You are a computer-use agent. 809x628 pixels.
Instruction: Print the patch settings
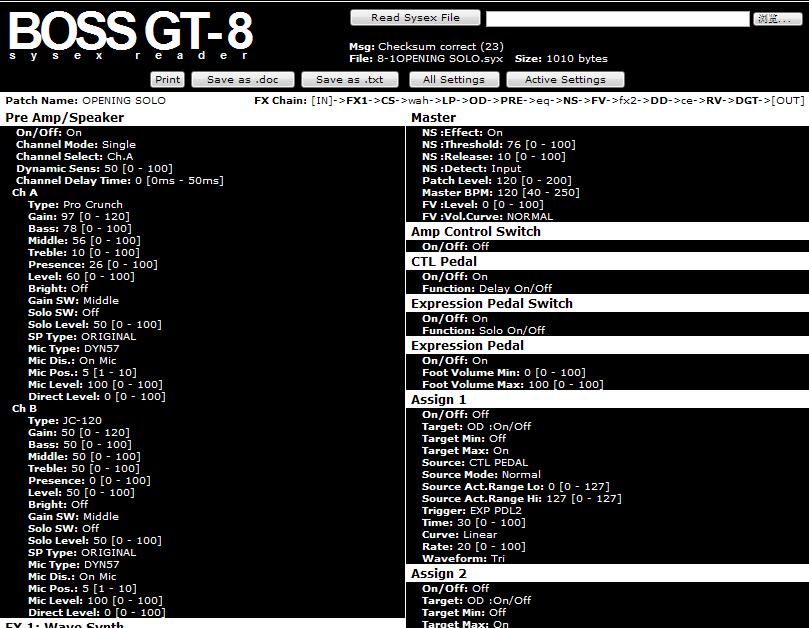(168, 79)
